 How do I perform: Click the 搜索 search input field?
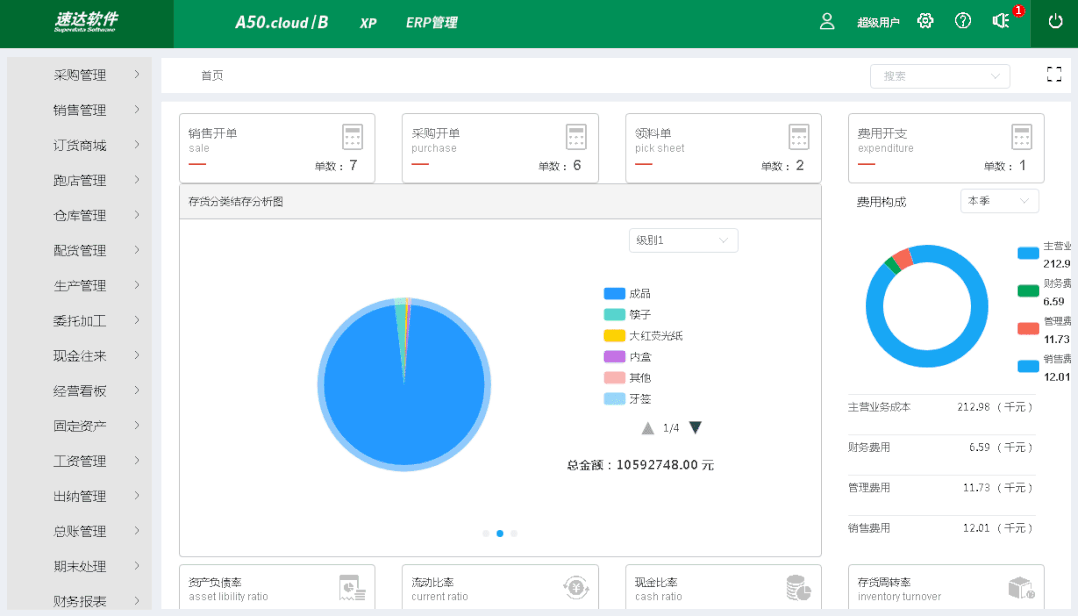(x=930, y=76)
